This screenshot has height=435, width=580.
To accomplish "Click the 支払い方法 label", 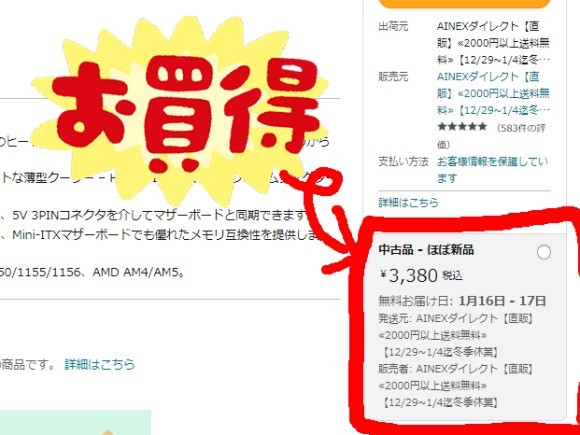I will pos(403,161).
